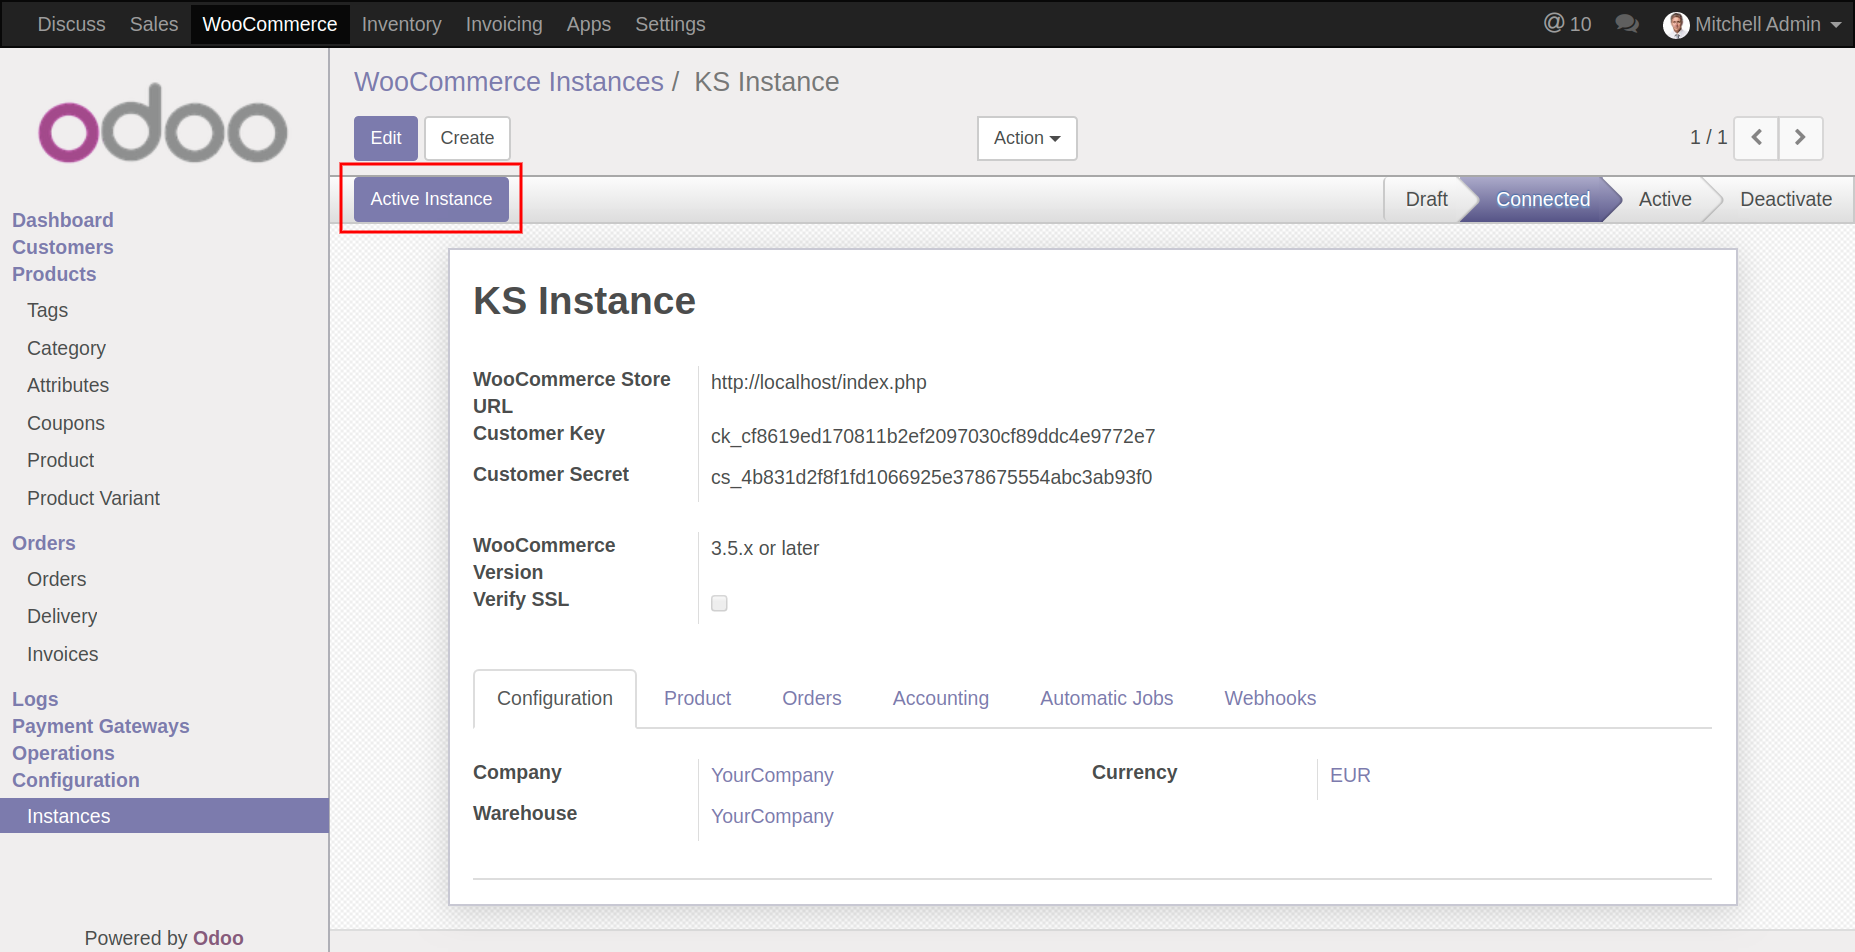Click the Edit button
Screen dimensions: 1855x952
click(385, 138)
